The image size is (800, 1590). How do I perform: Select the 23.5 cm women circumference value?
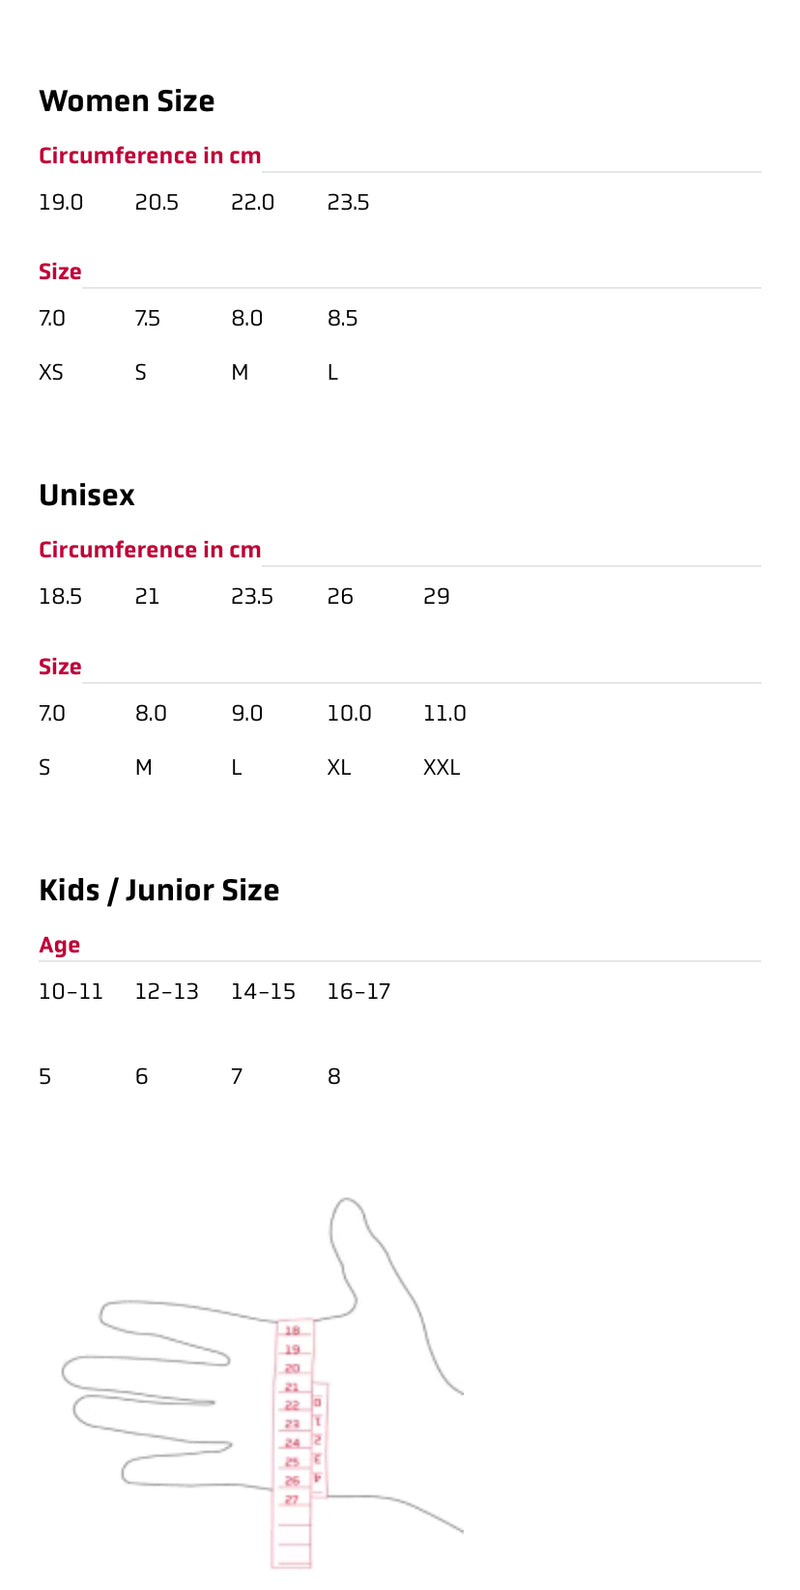pyautogui.click(x=348, y=202)
